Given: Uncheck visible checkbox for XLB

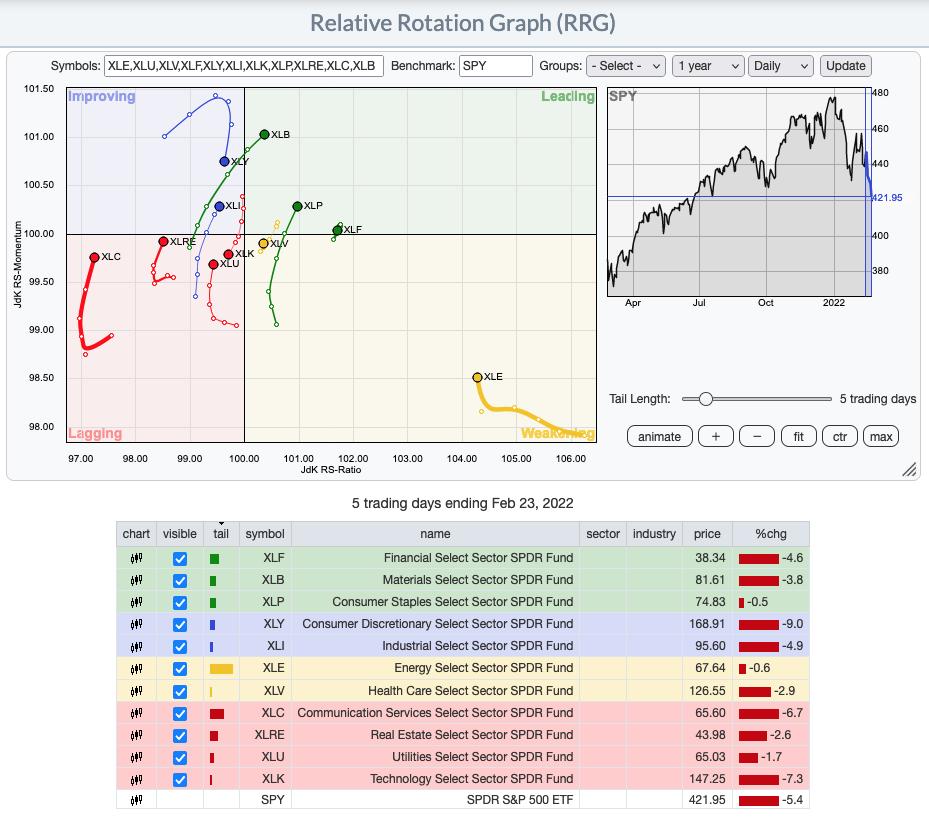Looking at the screenshot, I should coord(180,580).
